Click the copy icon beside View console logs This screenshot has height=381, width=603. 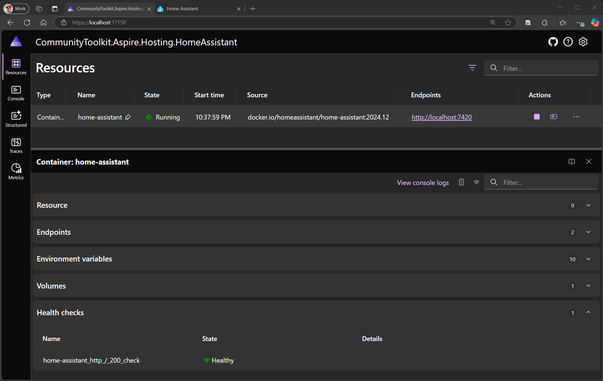click(461, 182)
